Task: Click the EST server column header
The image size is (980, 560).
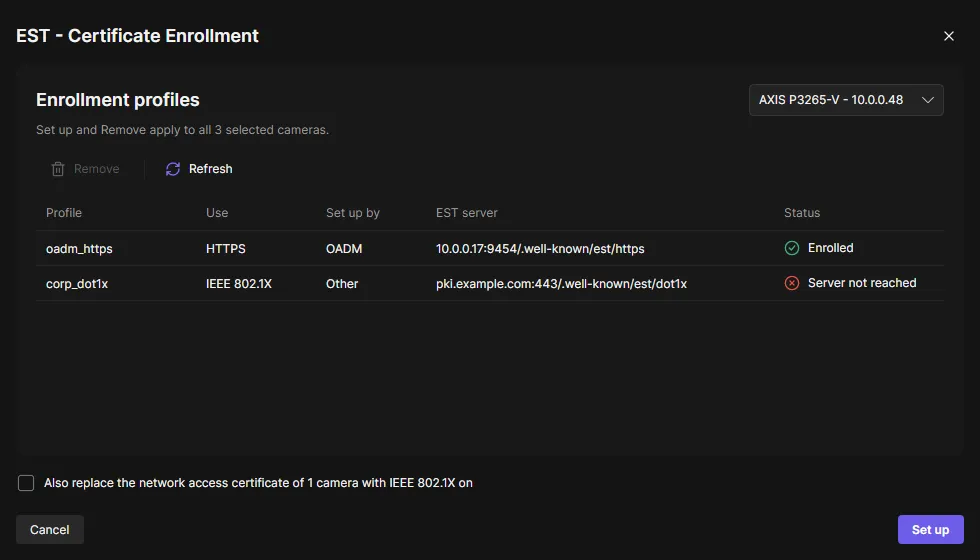Action: tap(466, 212)
